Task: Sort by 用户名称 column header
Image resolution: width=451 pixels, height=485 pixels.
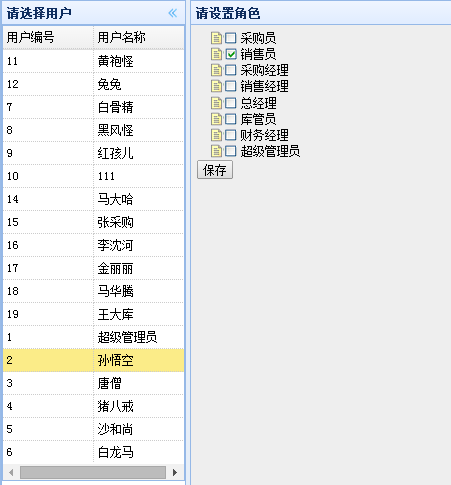Action: tap(139, 37)
